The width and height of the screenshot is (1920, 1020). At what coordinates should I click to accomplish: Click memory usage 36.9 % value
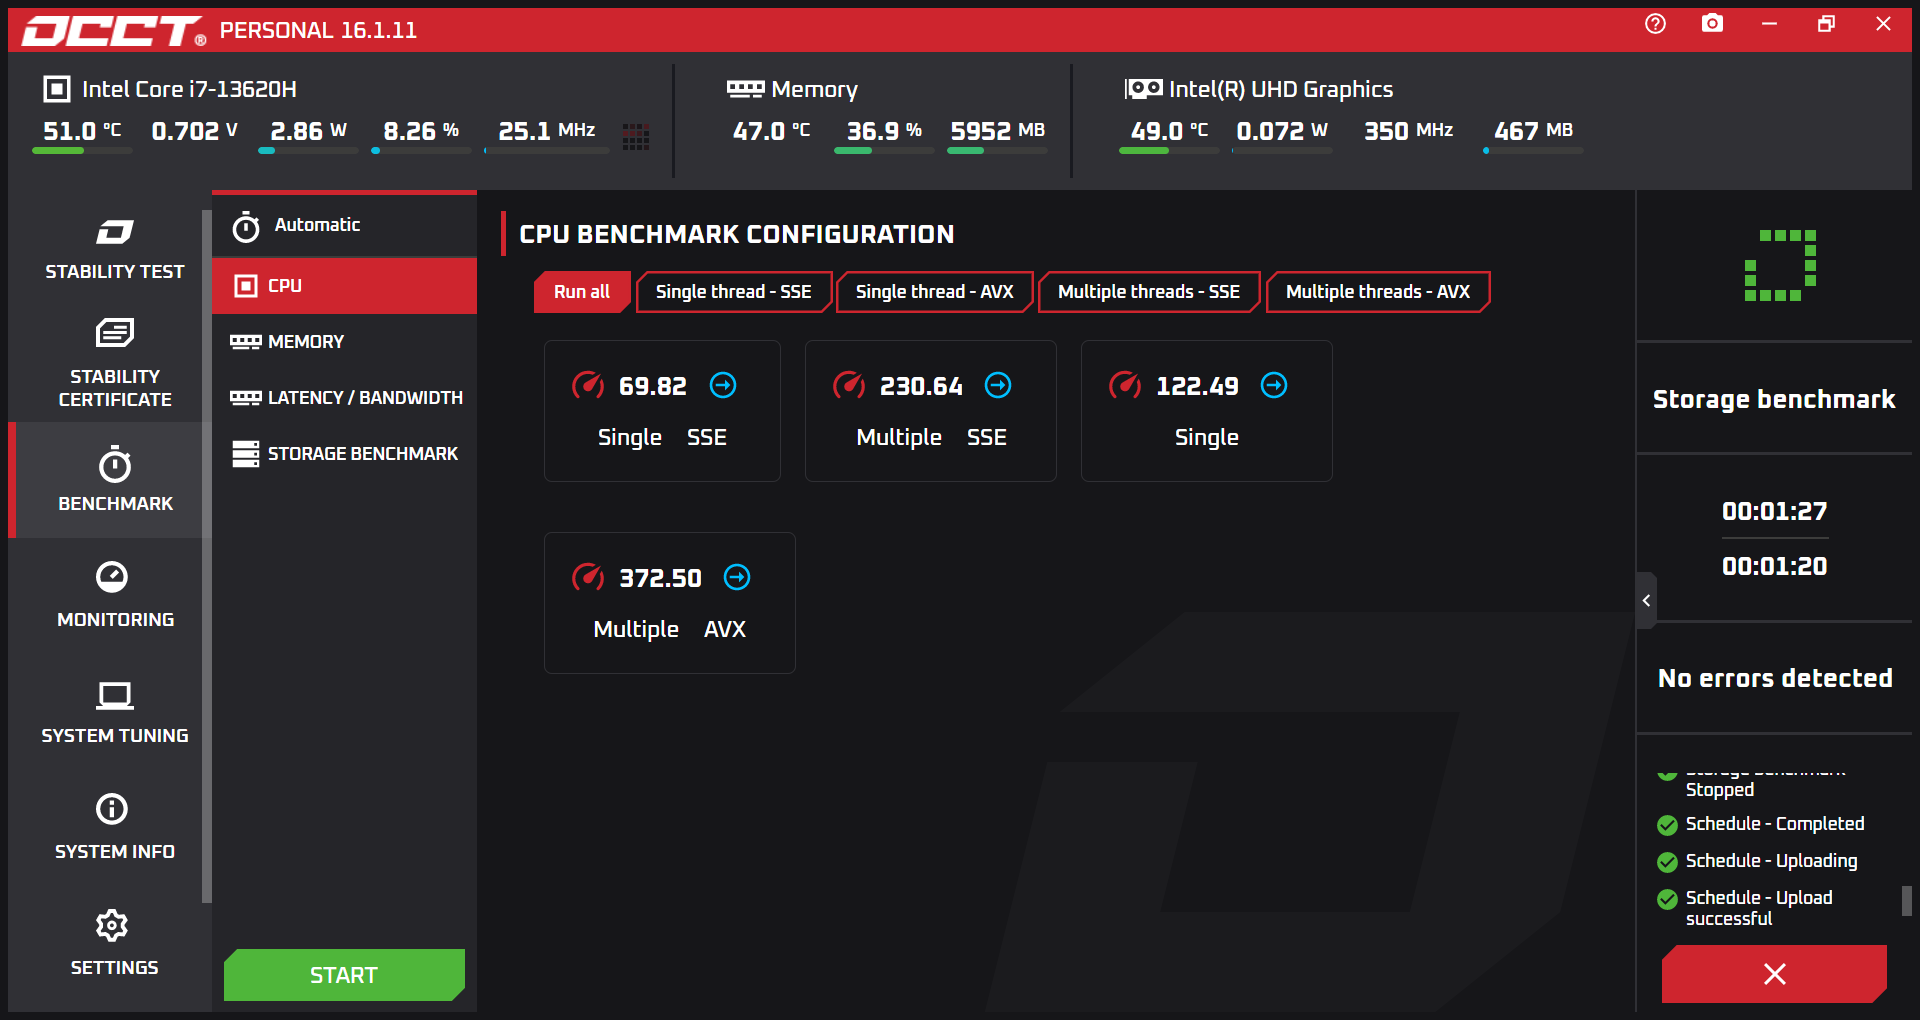[x=884, y=131]
